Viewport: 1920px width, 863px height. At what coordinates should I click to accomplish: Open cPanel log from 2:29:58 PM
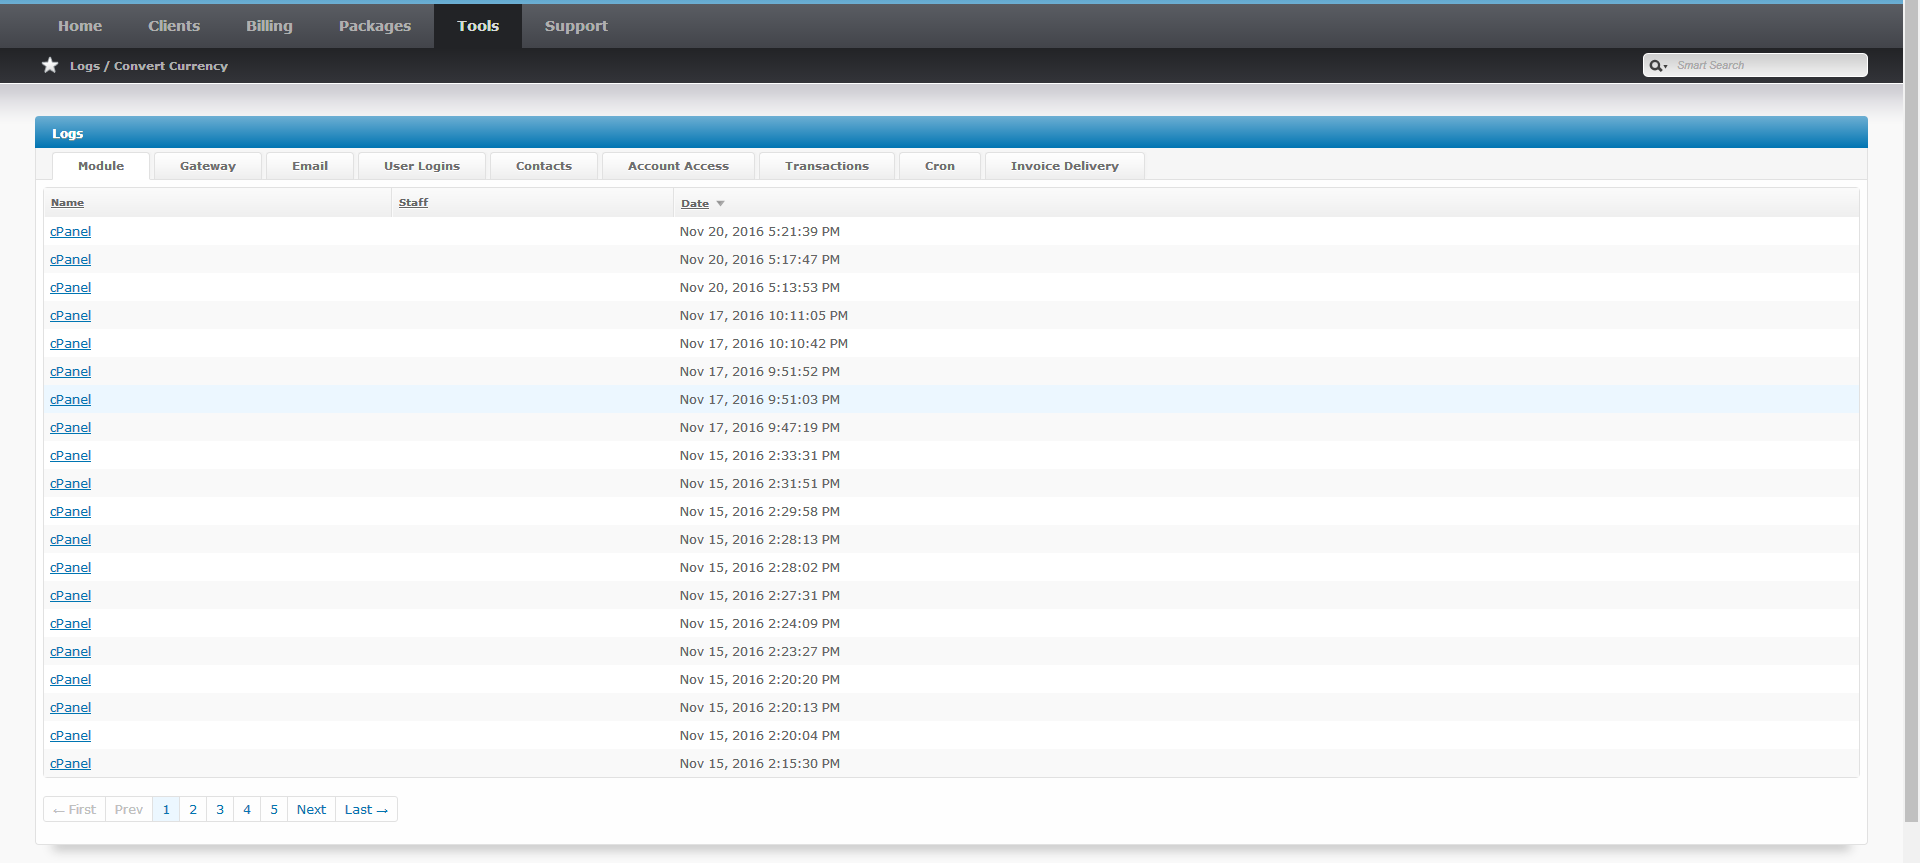[x=70, y=512]
